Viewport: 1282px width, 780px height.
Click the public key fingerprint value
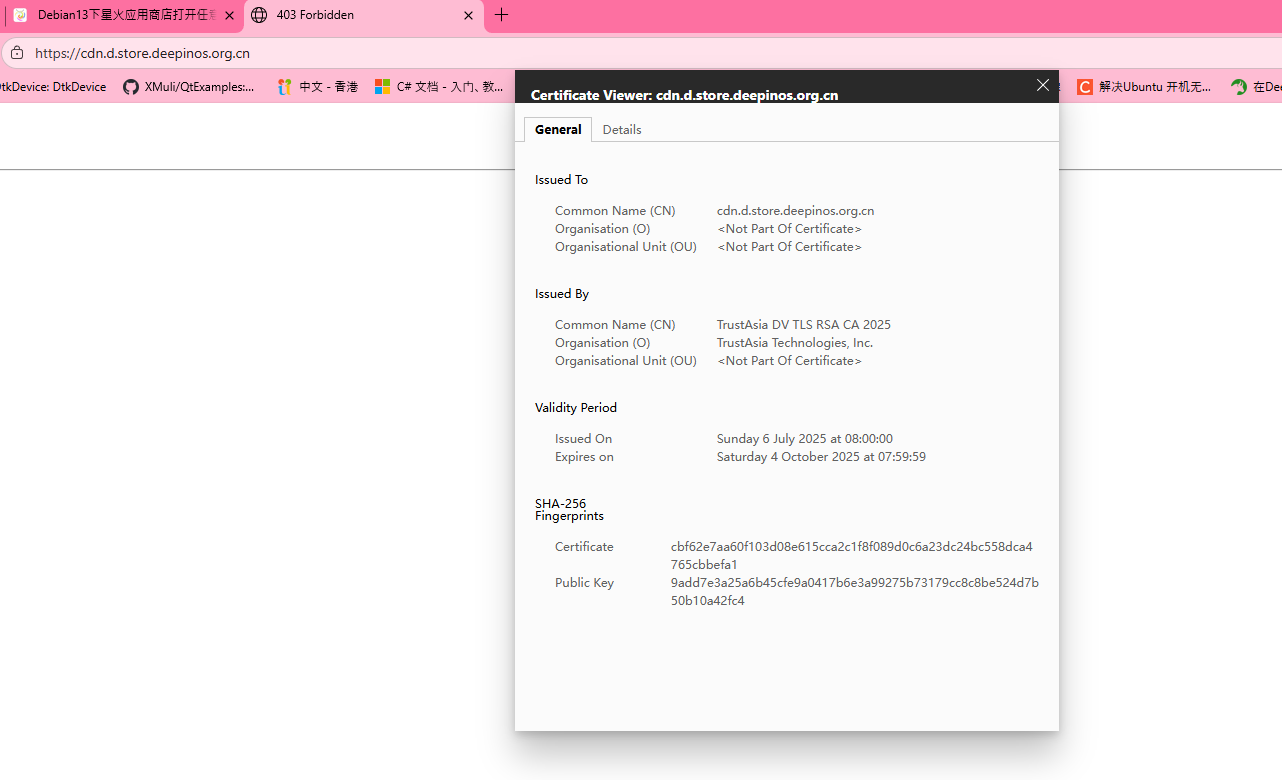pos(854,591)
